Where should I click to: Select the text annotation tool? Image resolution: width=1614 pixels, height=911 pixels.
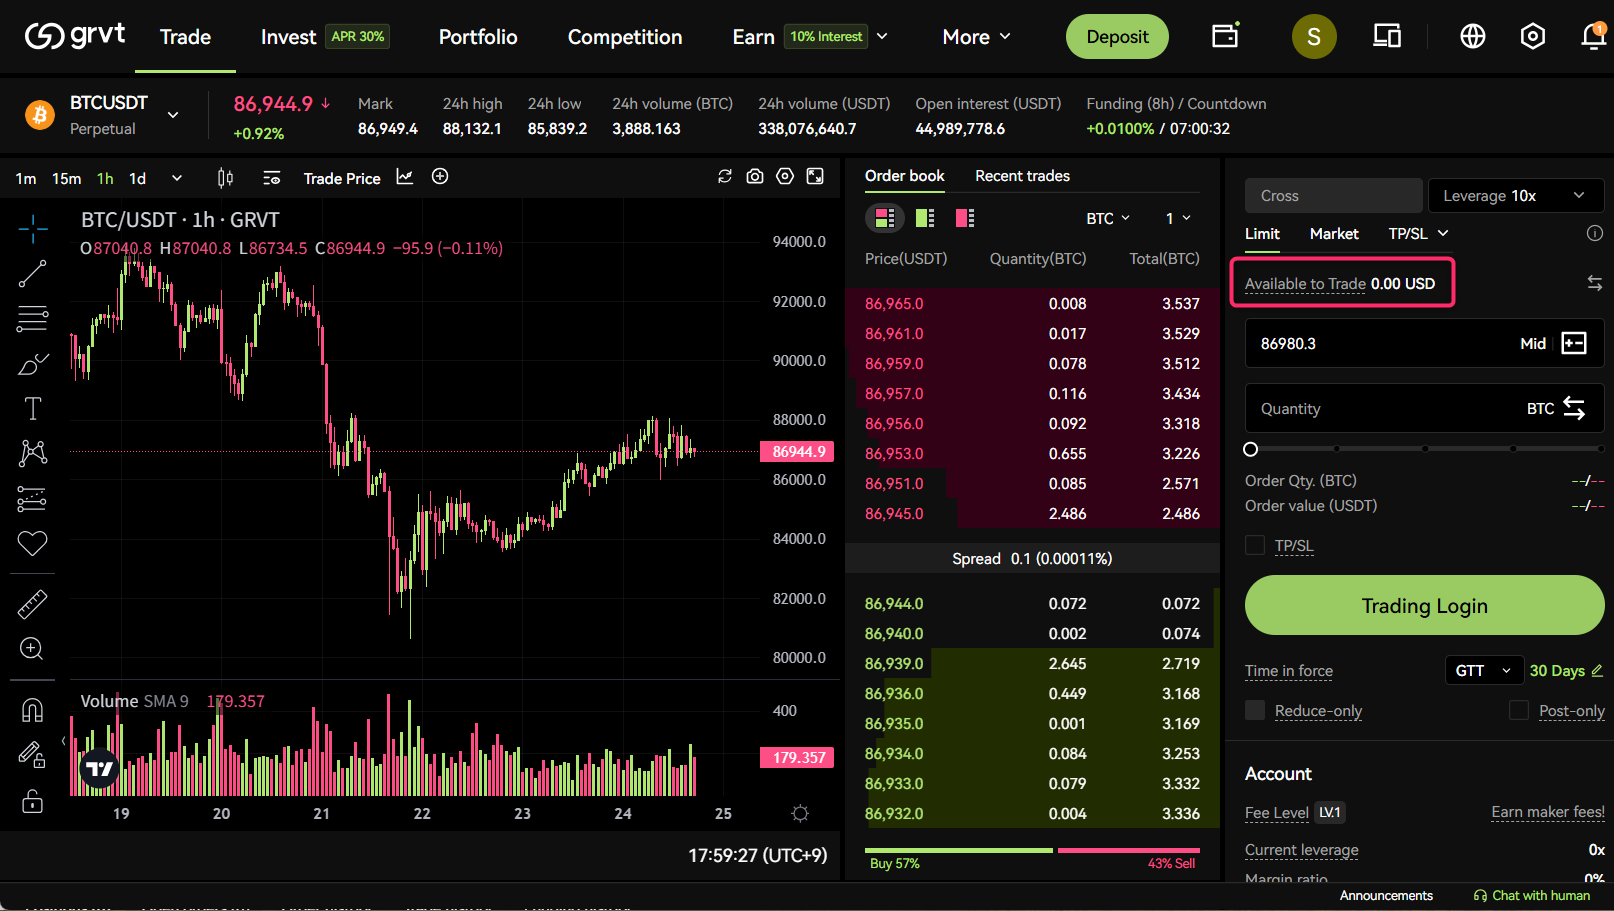point(32,408)
